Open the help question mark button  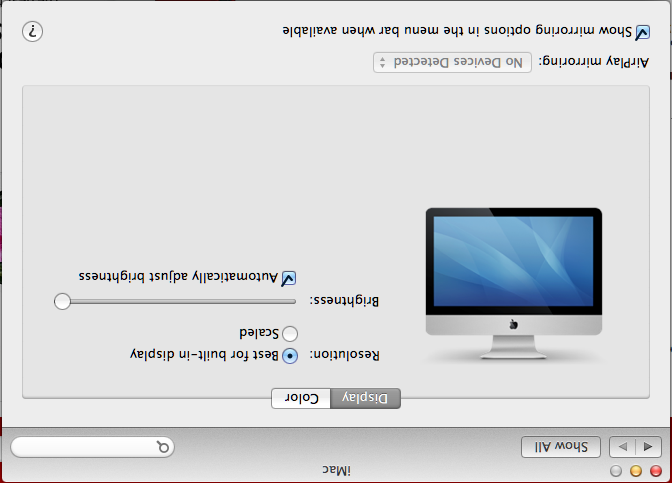pyautogui.click(x=33, y=31)
